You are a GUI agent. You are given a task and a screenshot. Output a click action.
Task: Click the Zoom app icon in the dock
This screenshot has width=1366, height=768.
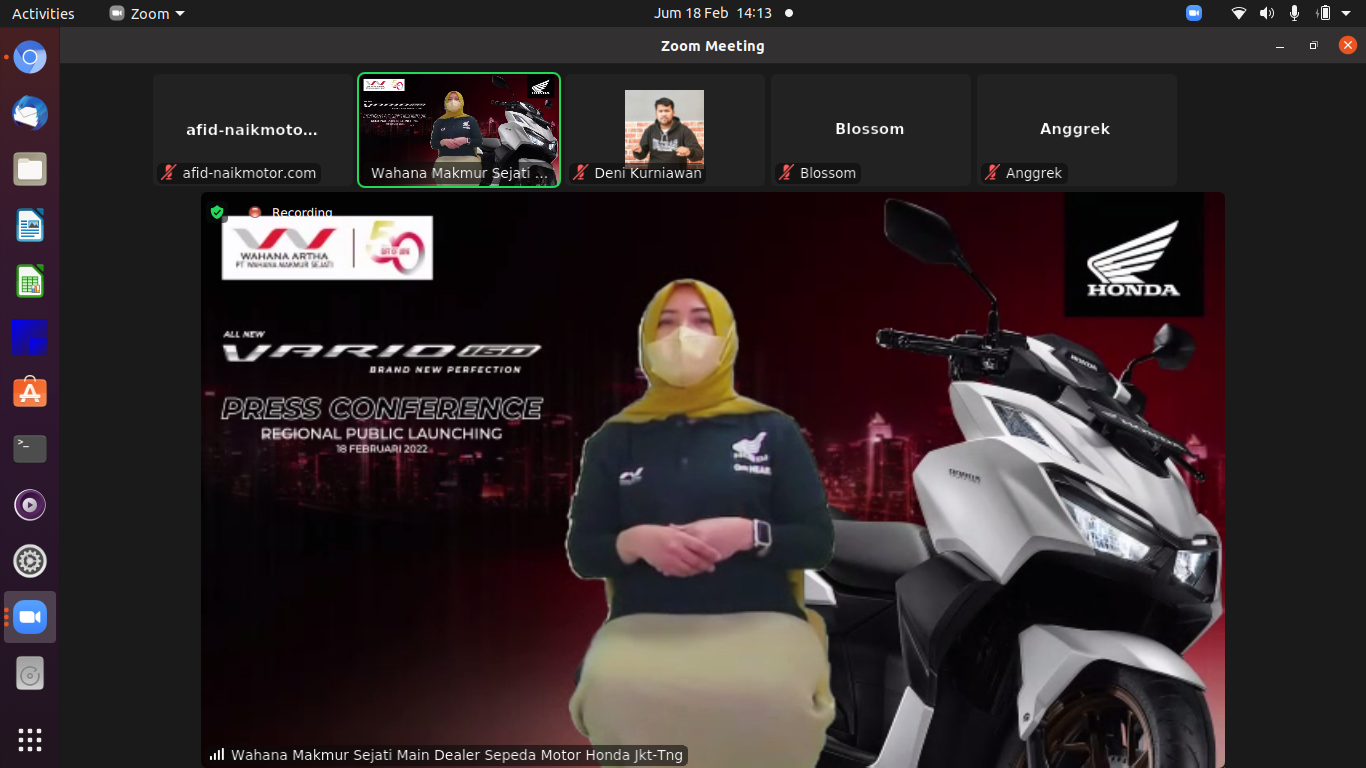[30, 617]
